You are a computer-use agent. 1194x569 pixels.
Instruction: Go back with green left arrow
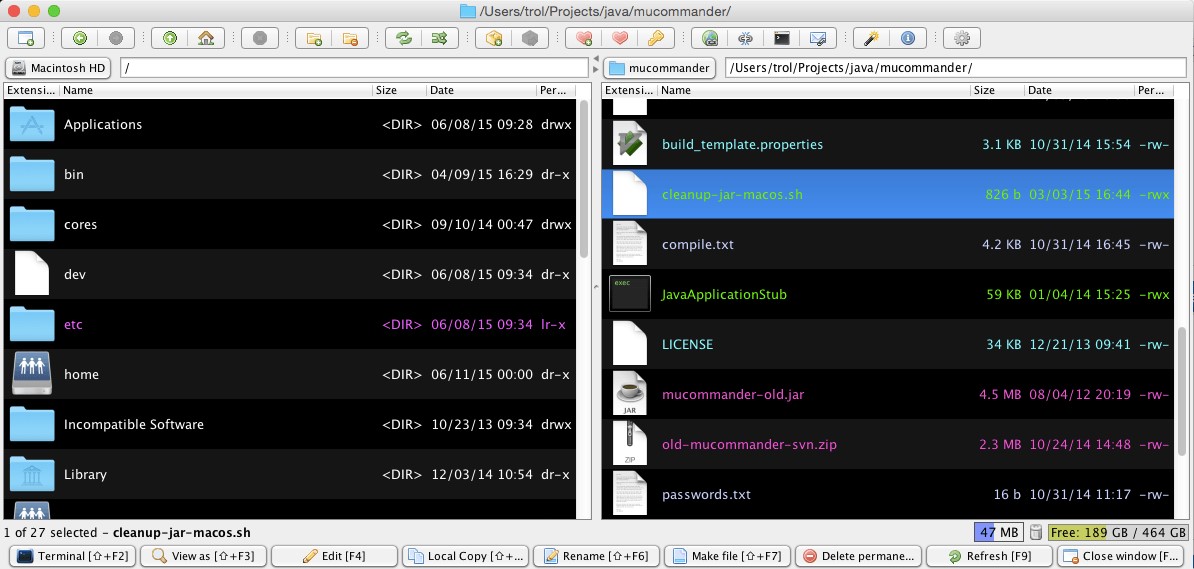[x=80, y=38]
